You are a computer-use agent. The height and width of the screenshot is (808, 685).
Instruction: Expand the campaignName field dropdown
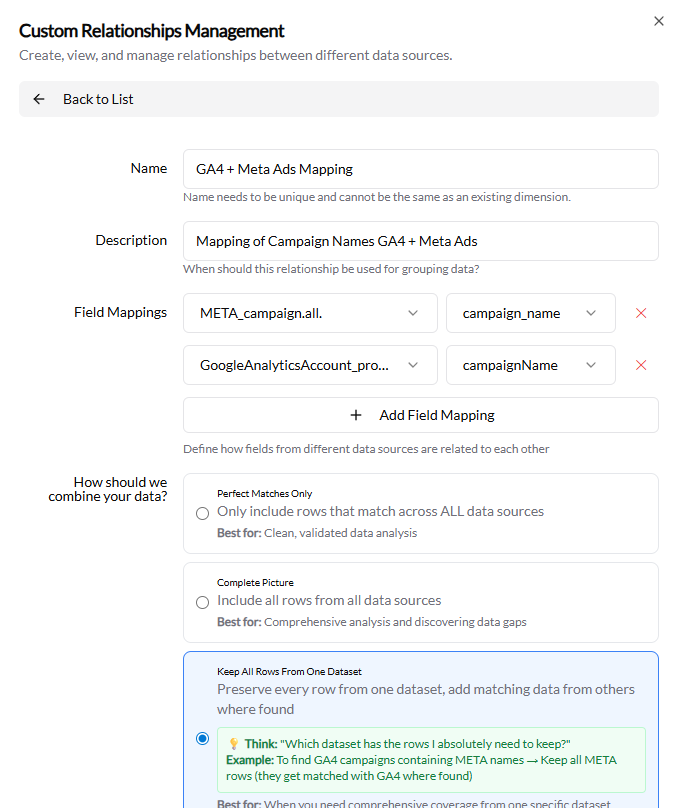[x=530, y=365]
